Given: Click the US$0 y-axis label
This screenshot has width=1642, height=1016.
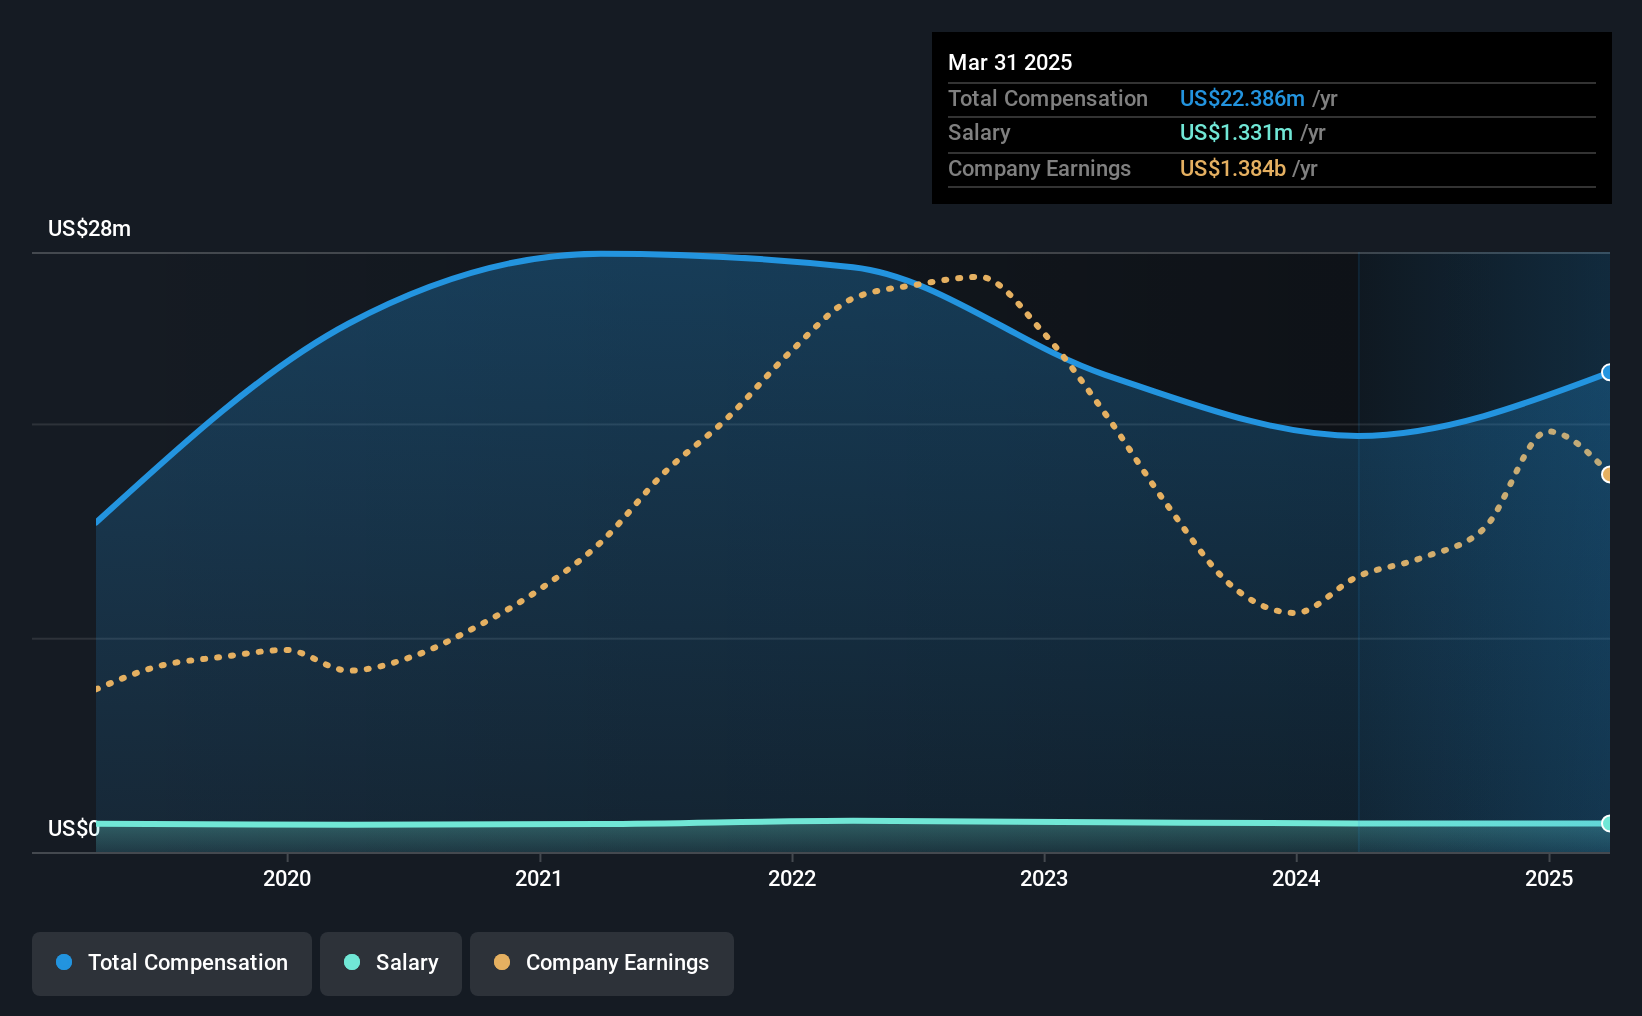Looking at the screenshot, I should pyautogui.click(x=74, y=828).
